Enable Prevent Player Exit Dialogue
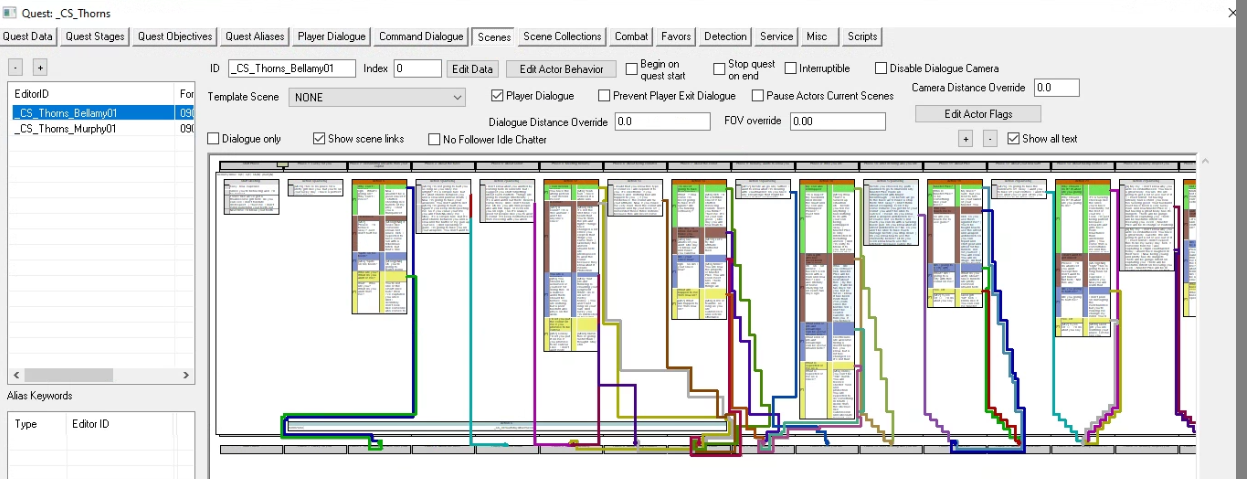 click(604, 96)
